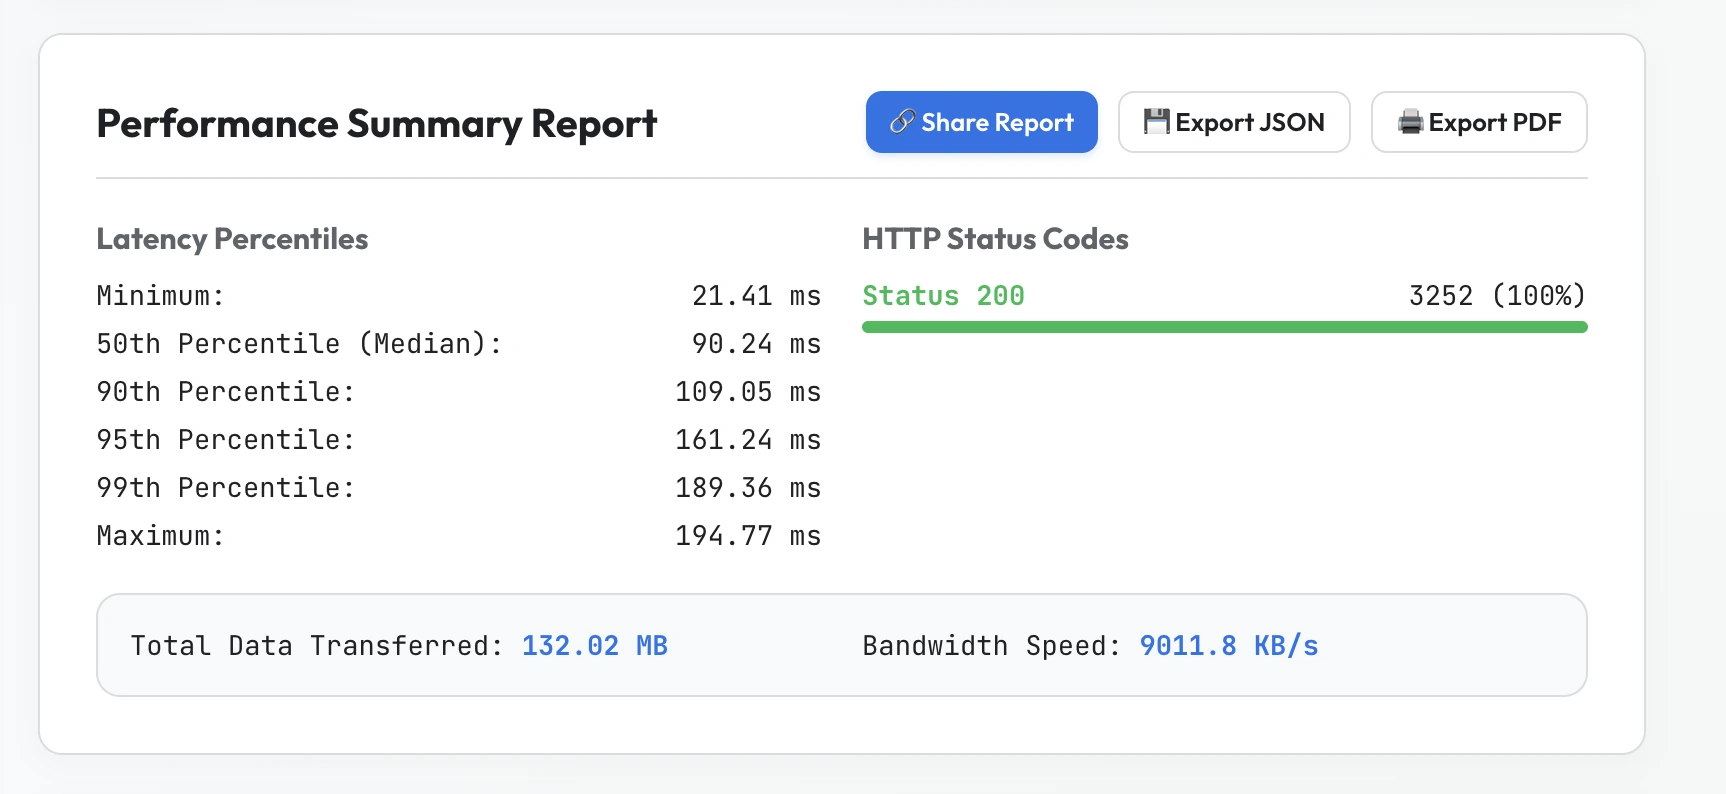
Task: Click the Total Data Transferred label
Action: pos(316,646)
